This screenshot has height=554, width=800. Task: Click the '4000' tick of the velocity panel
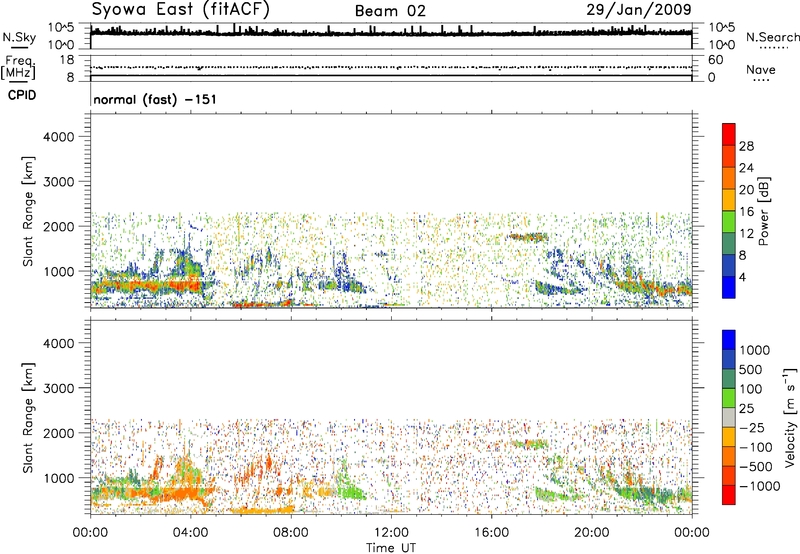pyautogui.click(x=58, y=343)
